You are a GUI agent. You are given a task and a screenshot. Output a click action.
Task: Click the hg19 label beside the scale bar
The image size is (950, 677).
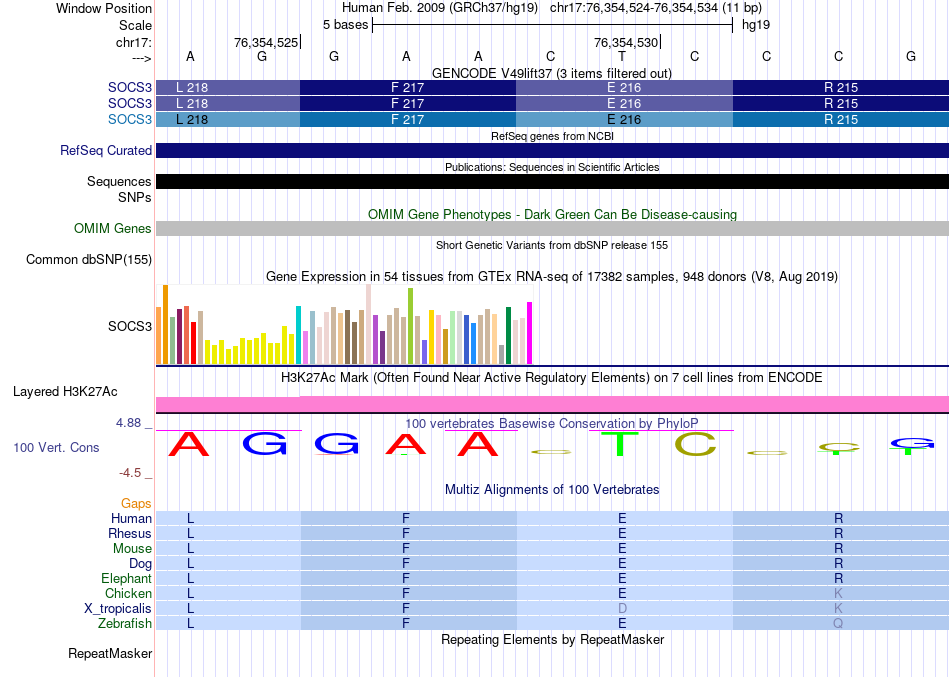[756, 25]
